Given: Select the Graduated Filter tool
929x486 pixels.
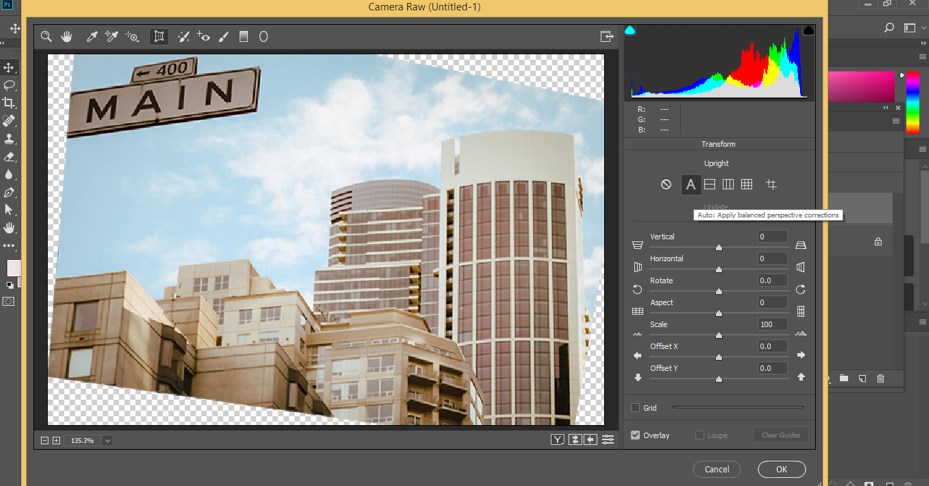Looking at the screenshot, I should [x=243, y=37].
